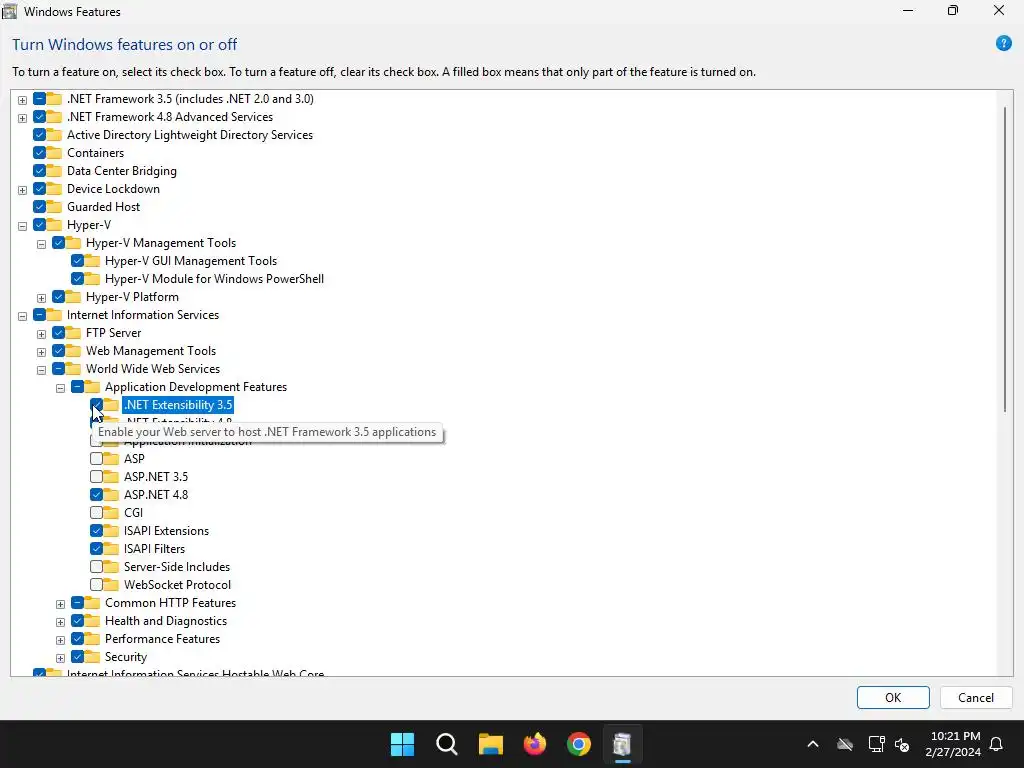This screenshot has width=1024, height=768.
Task: Click the network display icon in tray
Action: point(876,744)
